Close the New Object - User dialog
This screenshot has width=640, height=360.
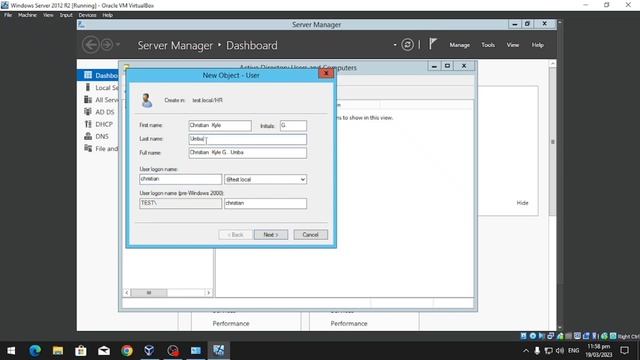[x=326, y=73]
